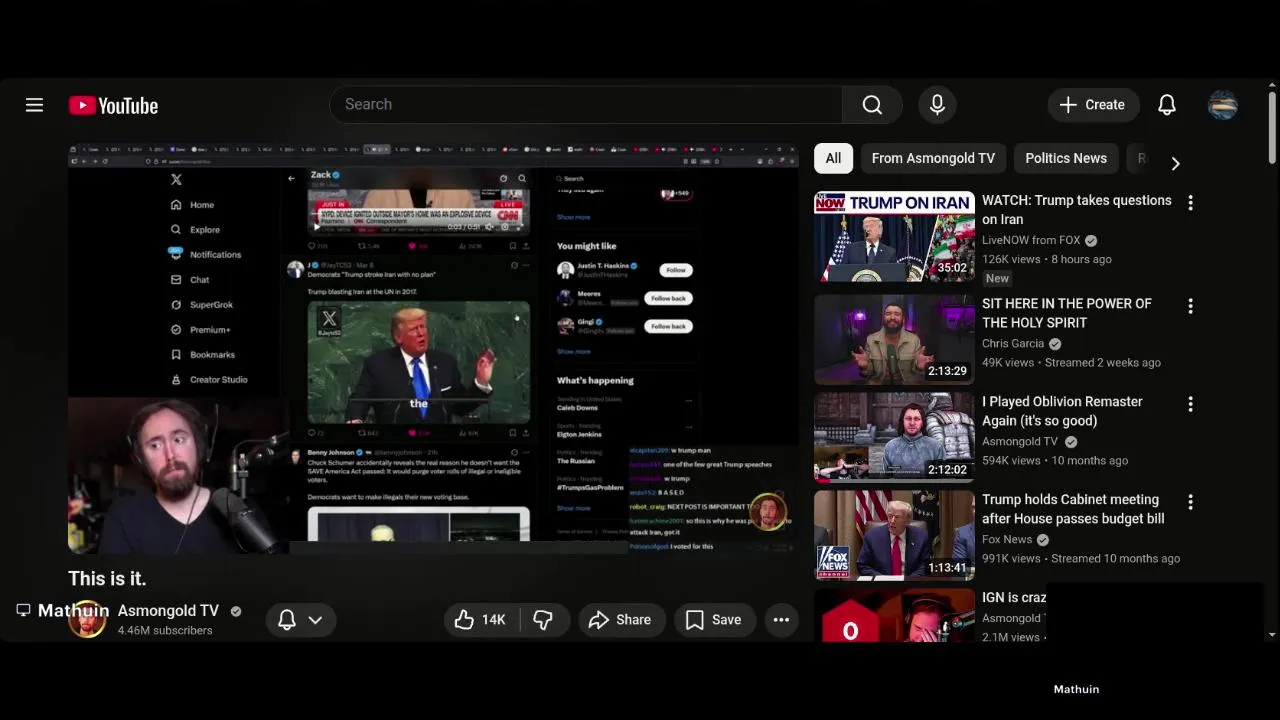Open Oblivion Remaster video thumbnail
This screenshot has height=720, width=1280.
tap(894, 437)
